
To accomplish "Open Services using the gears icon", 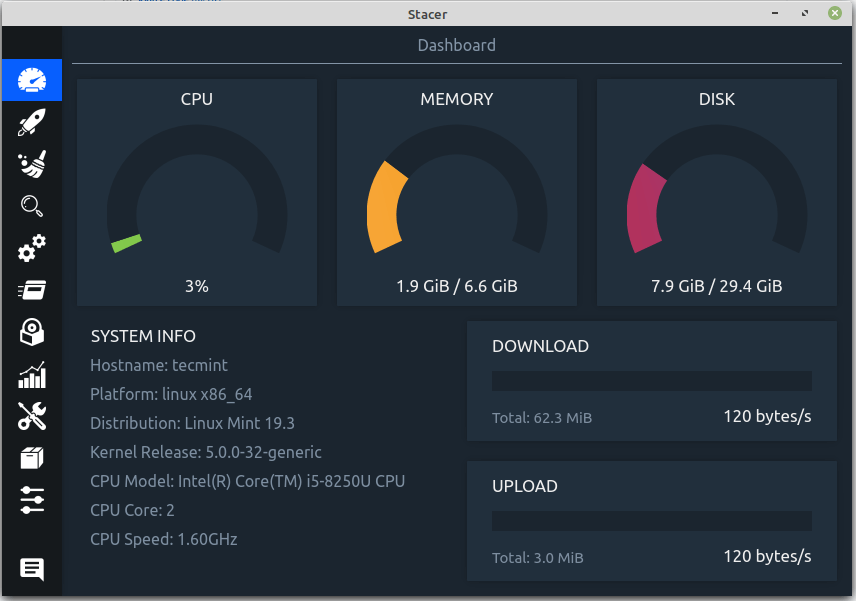I will (x=31, y=248).
